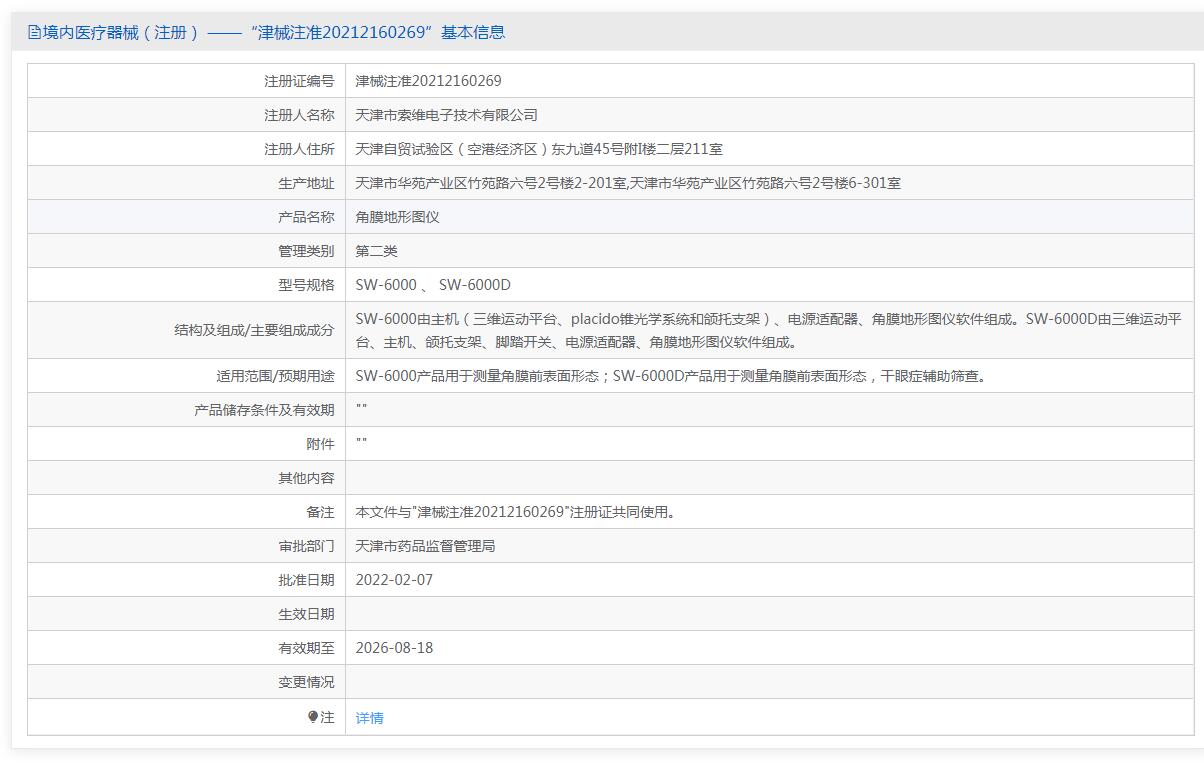1204x766 pixels.
Task: Select the registration number 津械注准20212160269 value
Action: coord(428,81)
